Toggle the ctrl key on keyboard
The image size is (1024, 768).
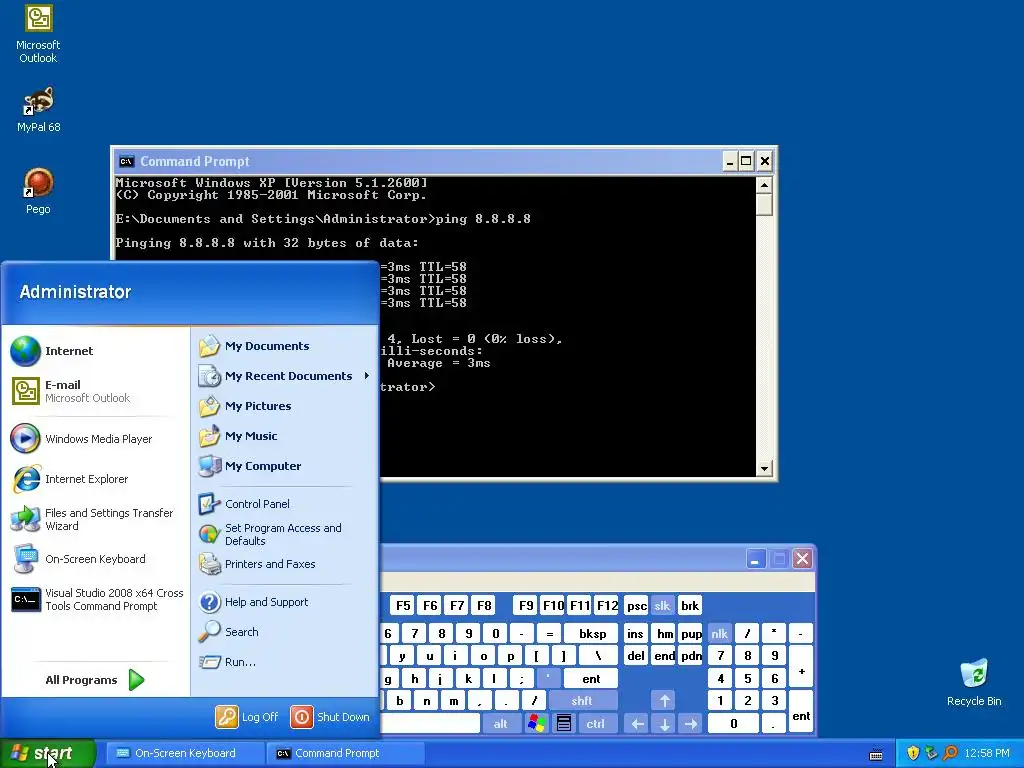coord(595,724)
